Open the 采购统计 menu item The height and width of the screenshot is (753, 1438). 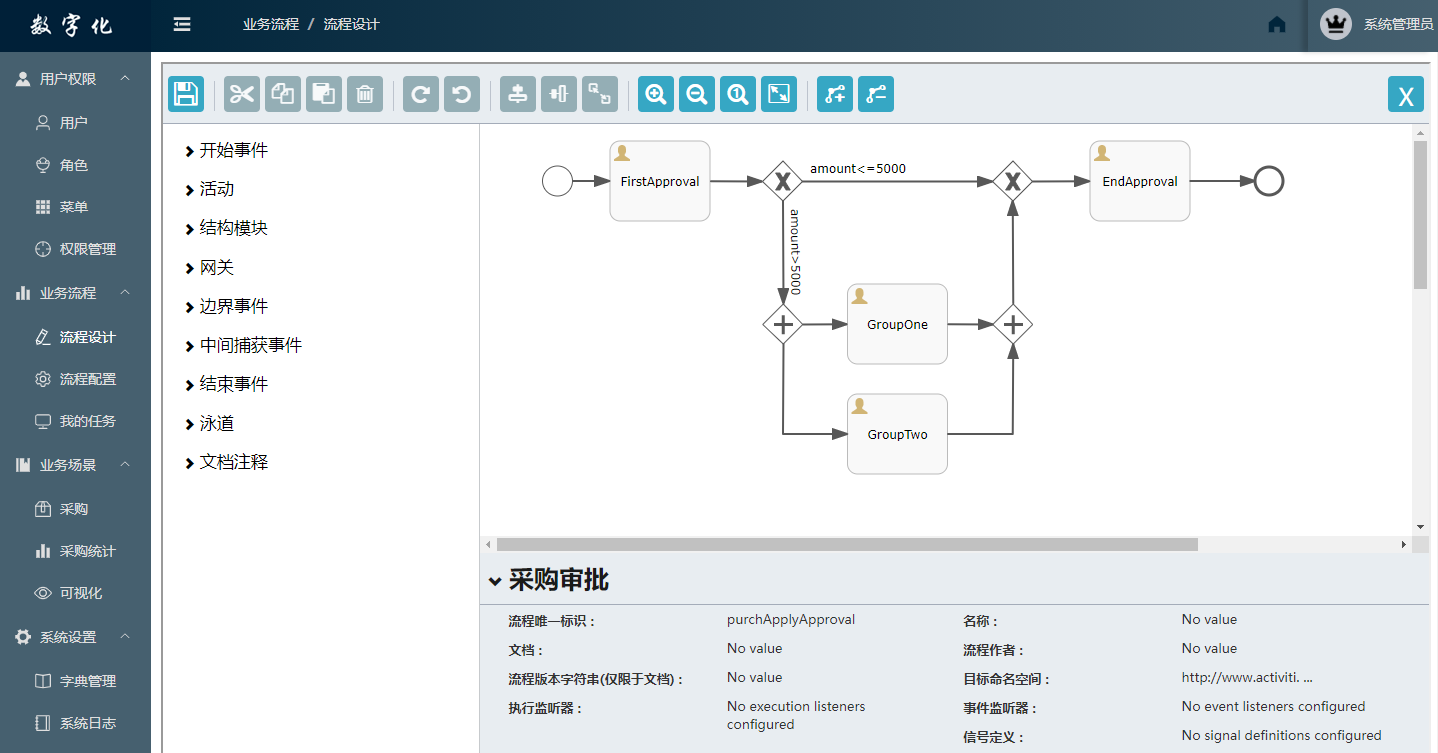(87, 551)
